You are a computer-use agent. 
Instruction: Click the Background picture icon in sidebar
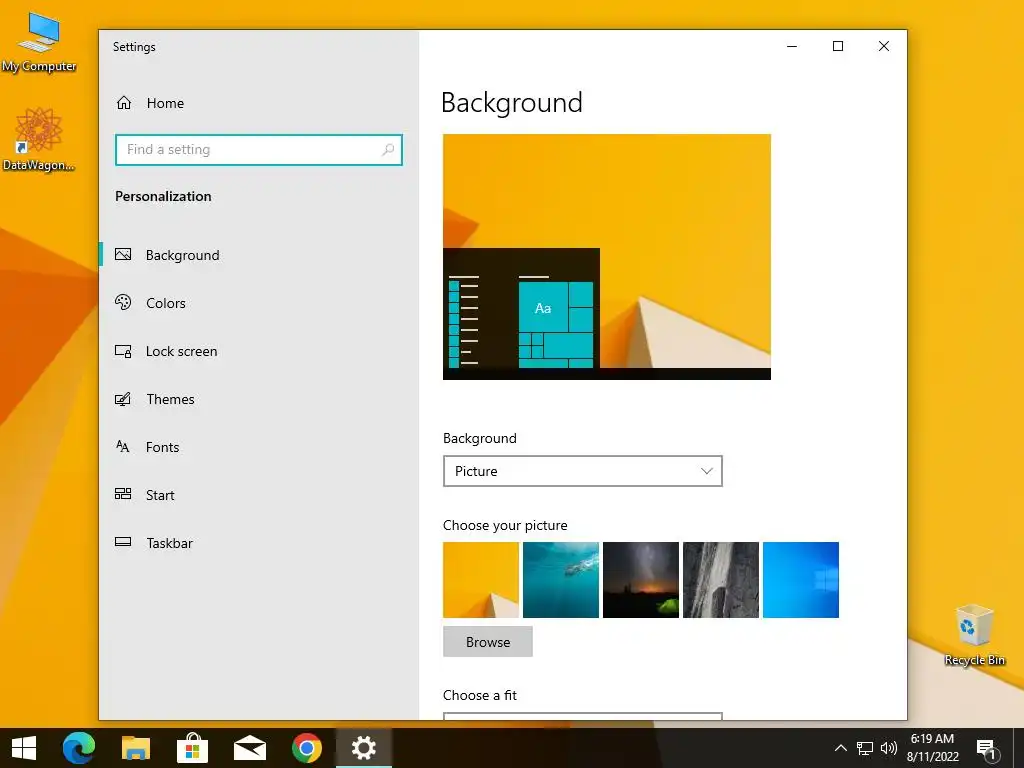coord(123,255)
